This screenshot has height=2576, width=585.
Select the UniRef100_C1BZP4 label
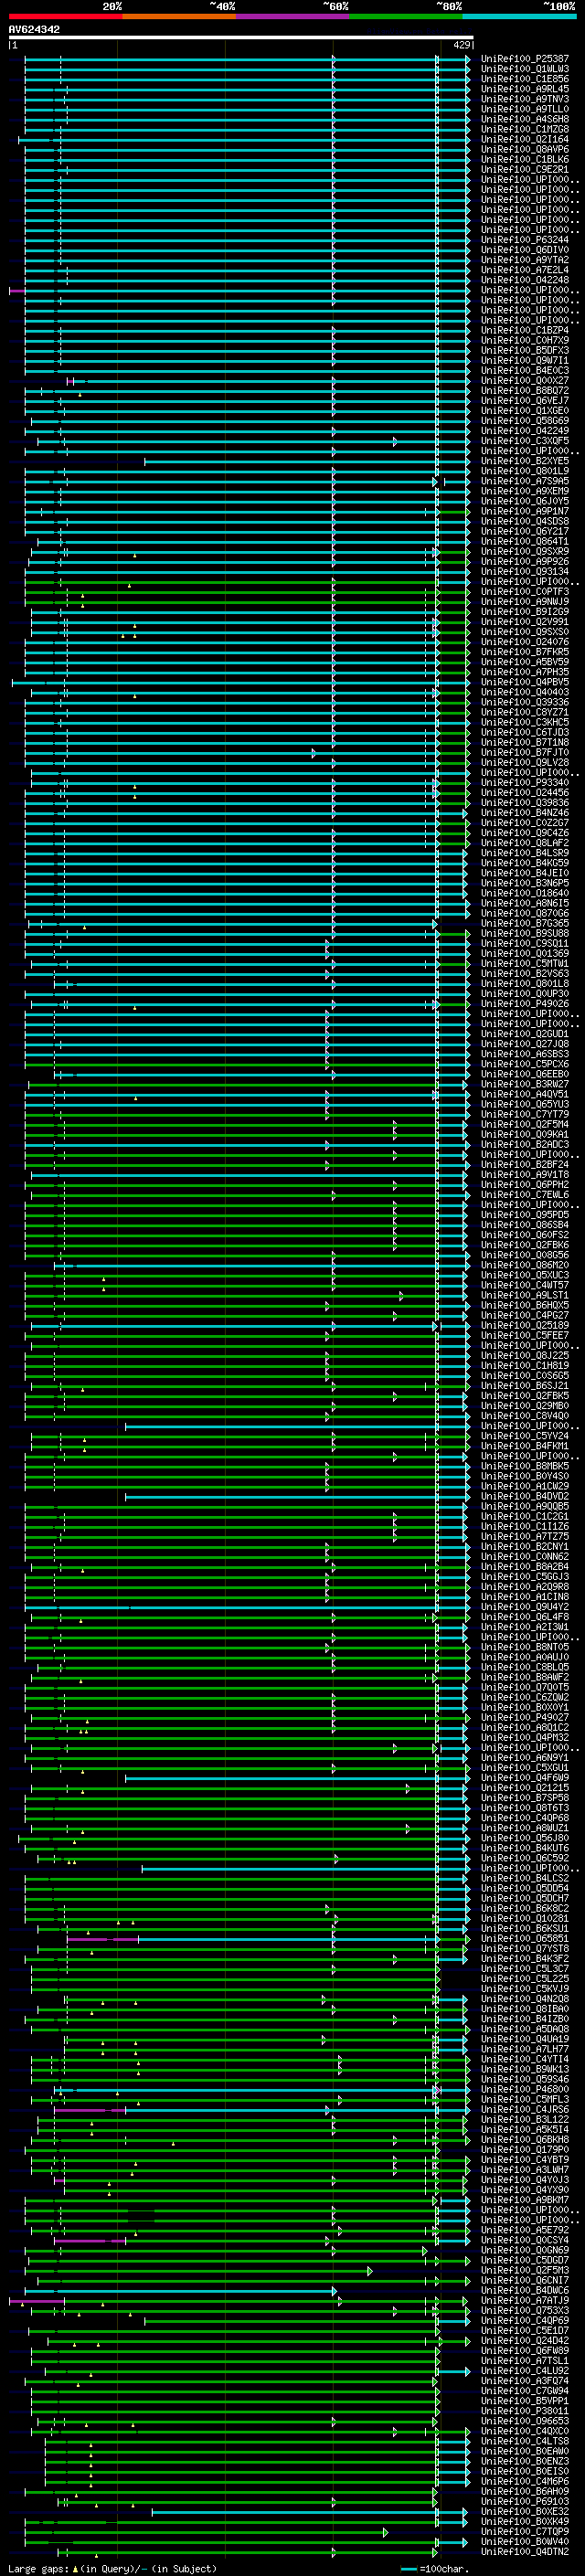click(525, 330)
